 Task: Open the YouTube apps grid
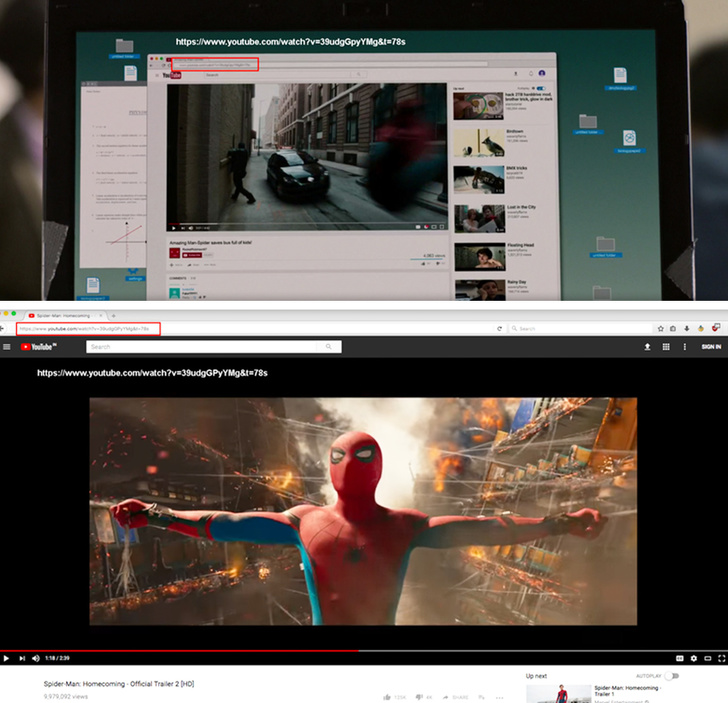(666, 347)
